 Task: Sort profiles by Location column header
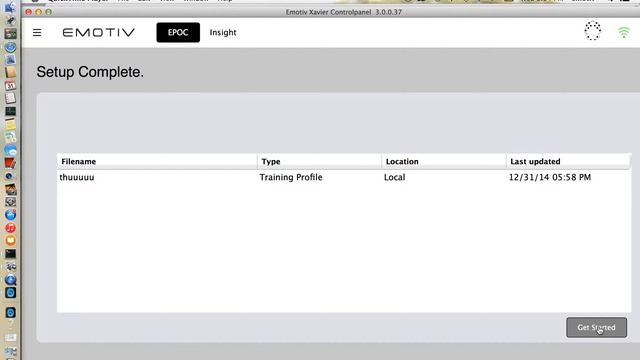coord(444,162)
